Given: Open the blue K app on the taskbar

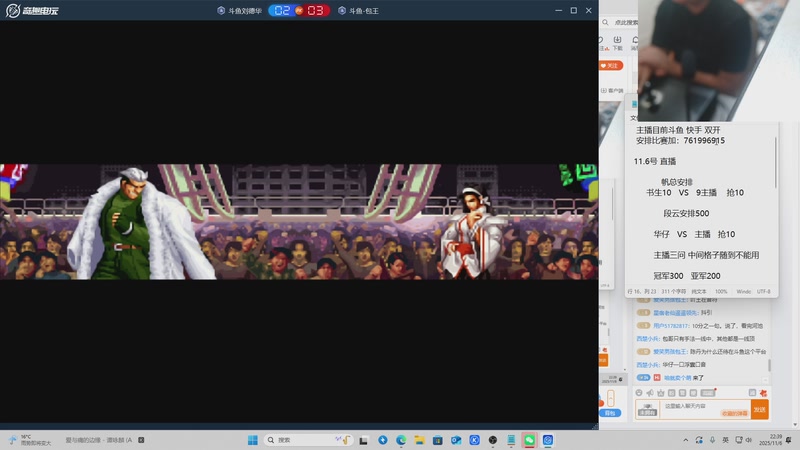Looking at the screenshot, I should coord(474,440).
